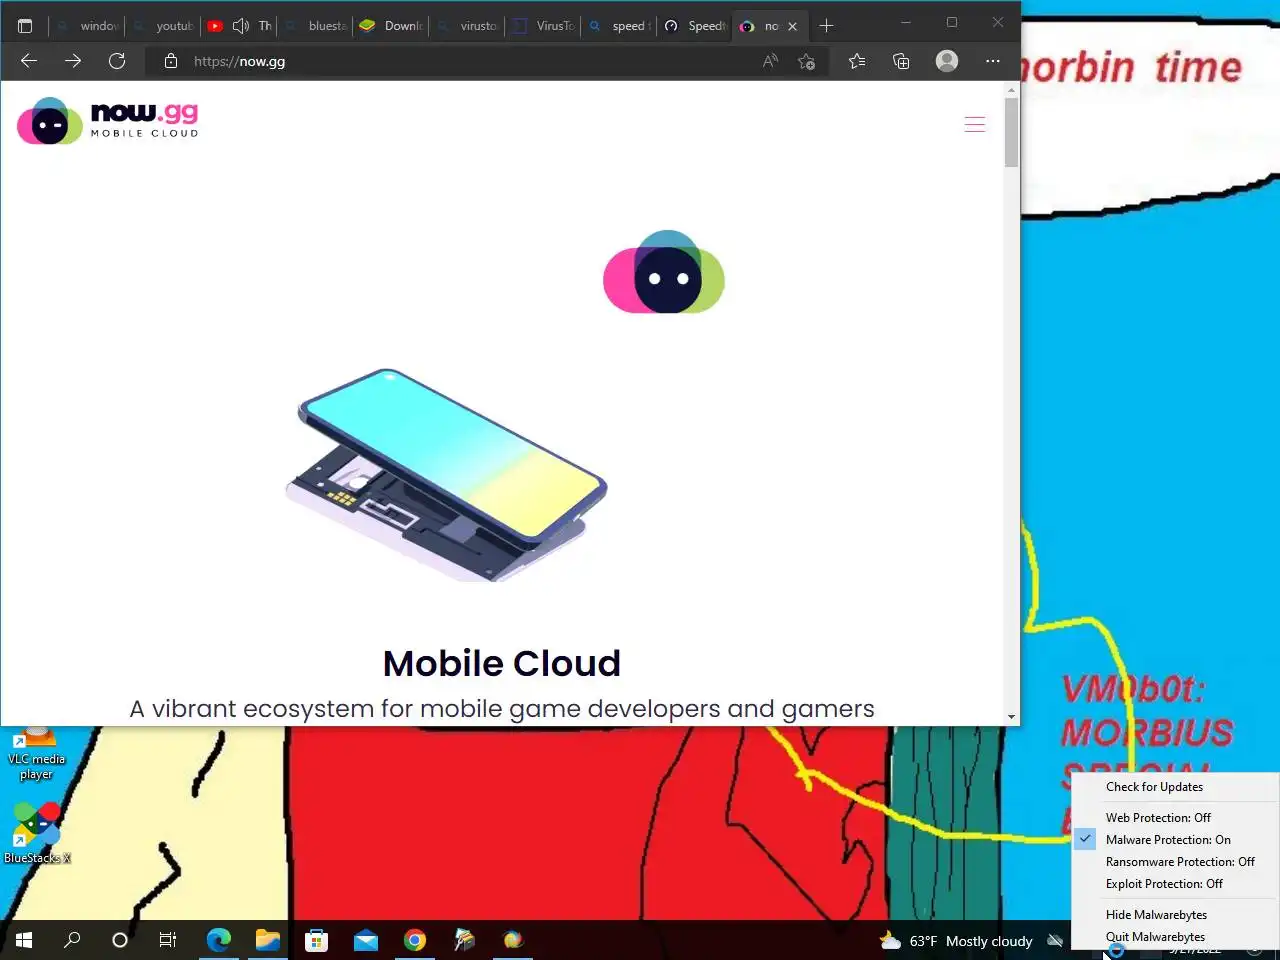Click the now.gg Mobile Cloud logo
The height and width of the screenshot is (960, 1280).
pyautogui.click(x=108, y=121)
